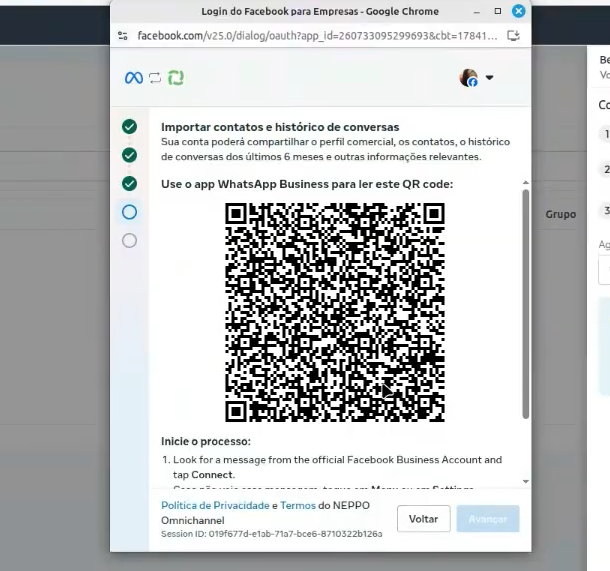Click the Voltar button

424,519
